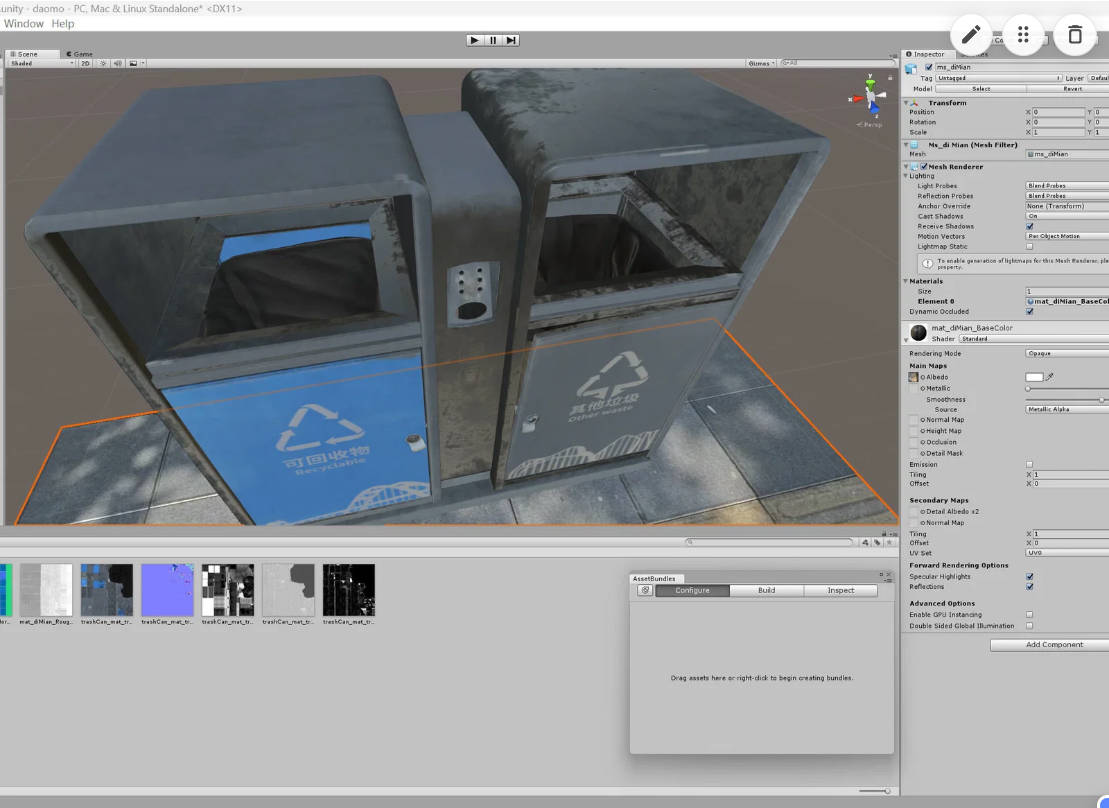Enable Lightmap Static checkbox

[1030, 247]
